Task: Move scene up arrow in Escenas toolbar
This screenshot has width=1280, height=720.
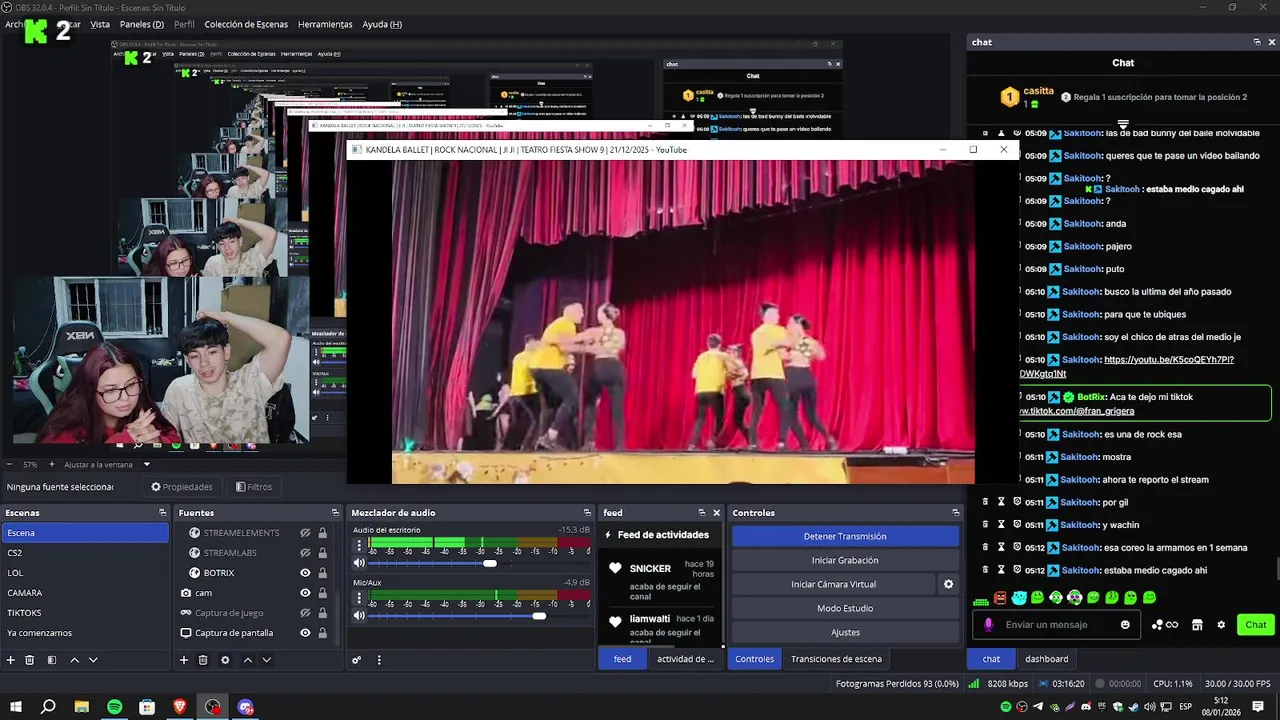Action: tap(75, 660)
